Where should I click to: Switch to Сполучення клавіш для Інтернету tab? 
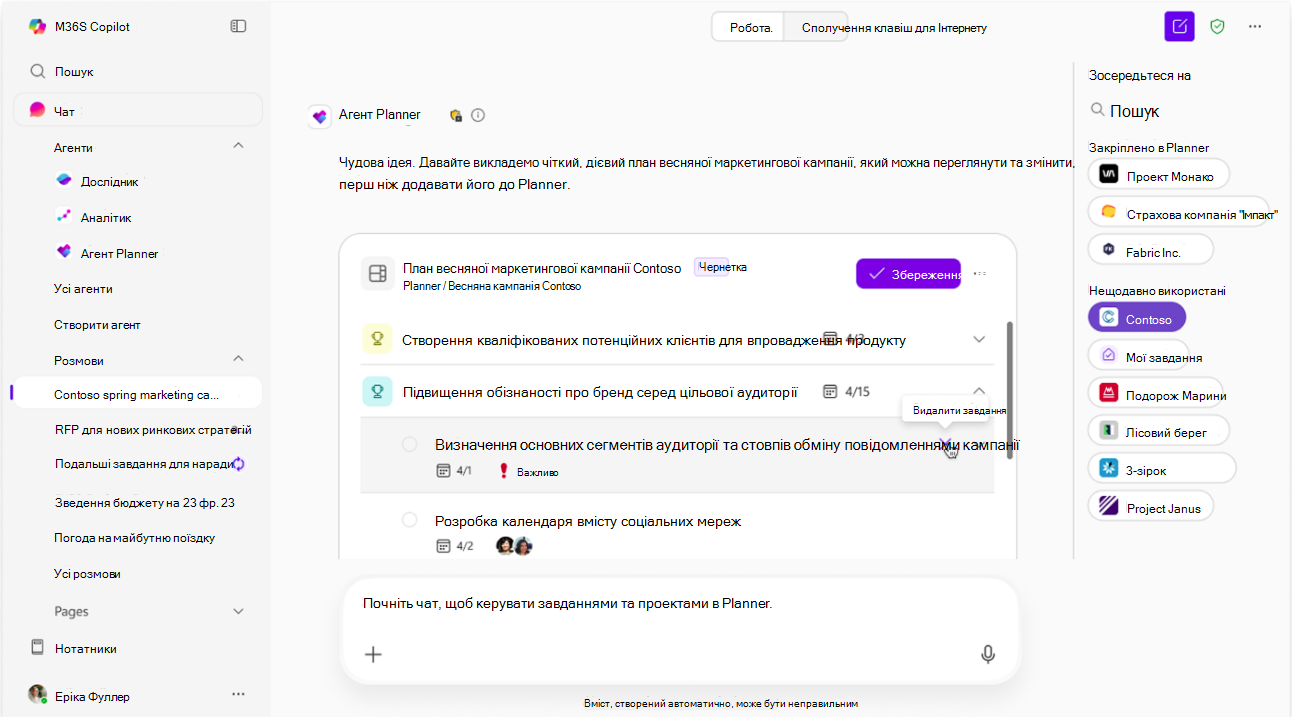894,28
